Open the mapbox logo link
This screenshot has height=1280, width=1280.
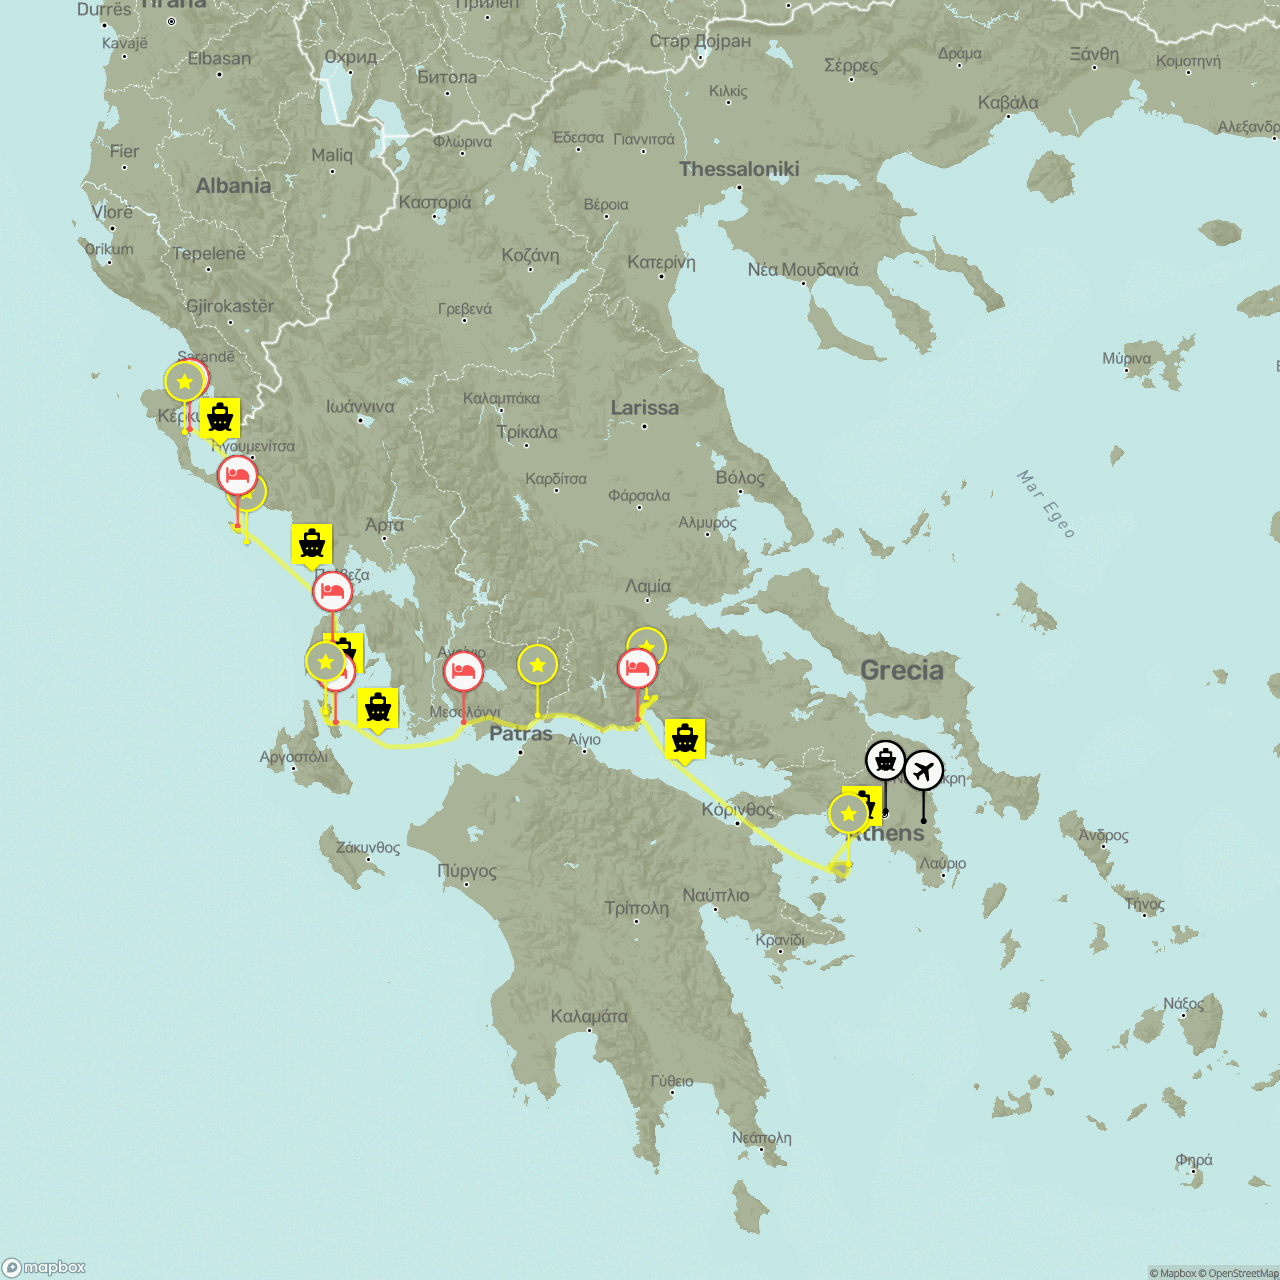pyautogui.click(x=44, y=1267)
